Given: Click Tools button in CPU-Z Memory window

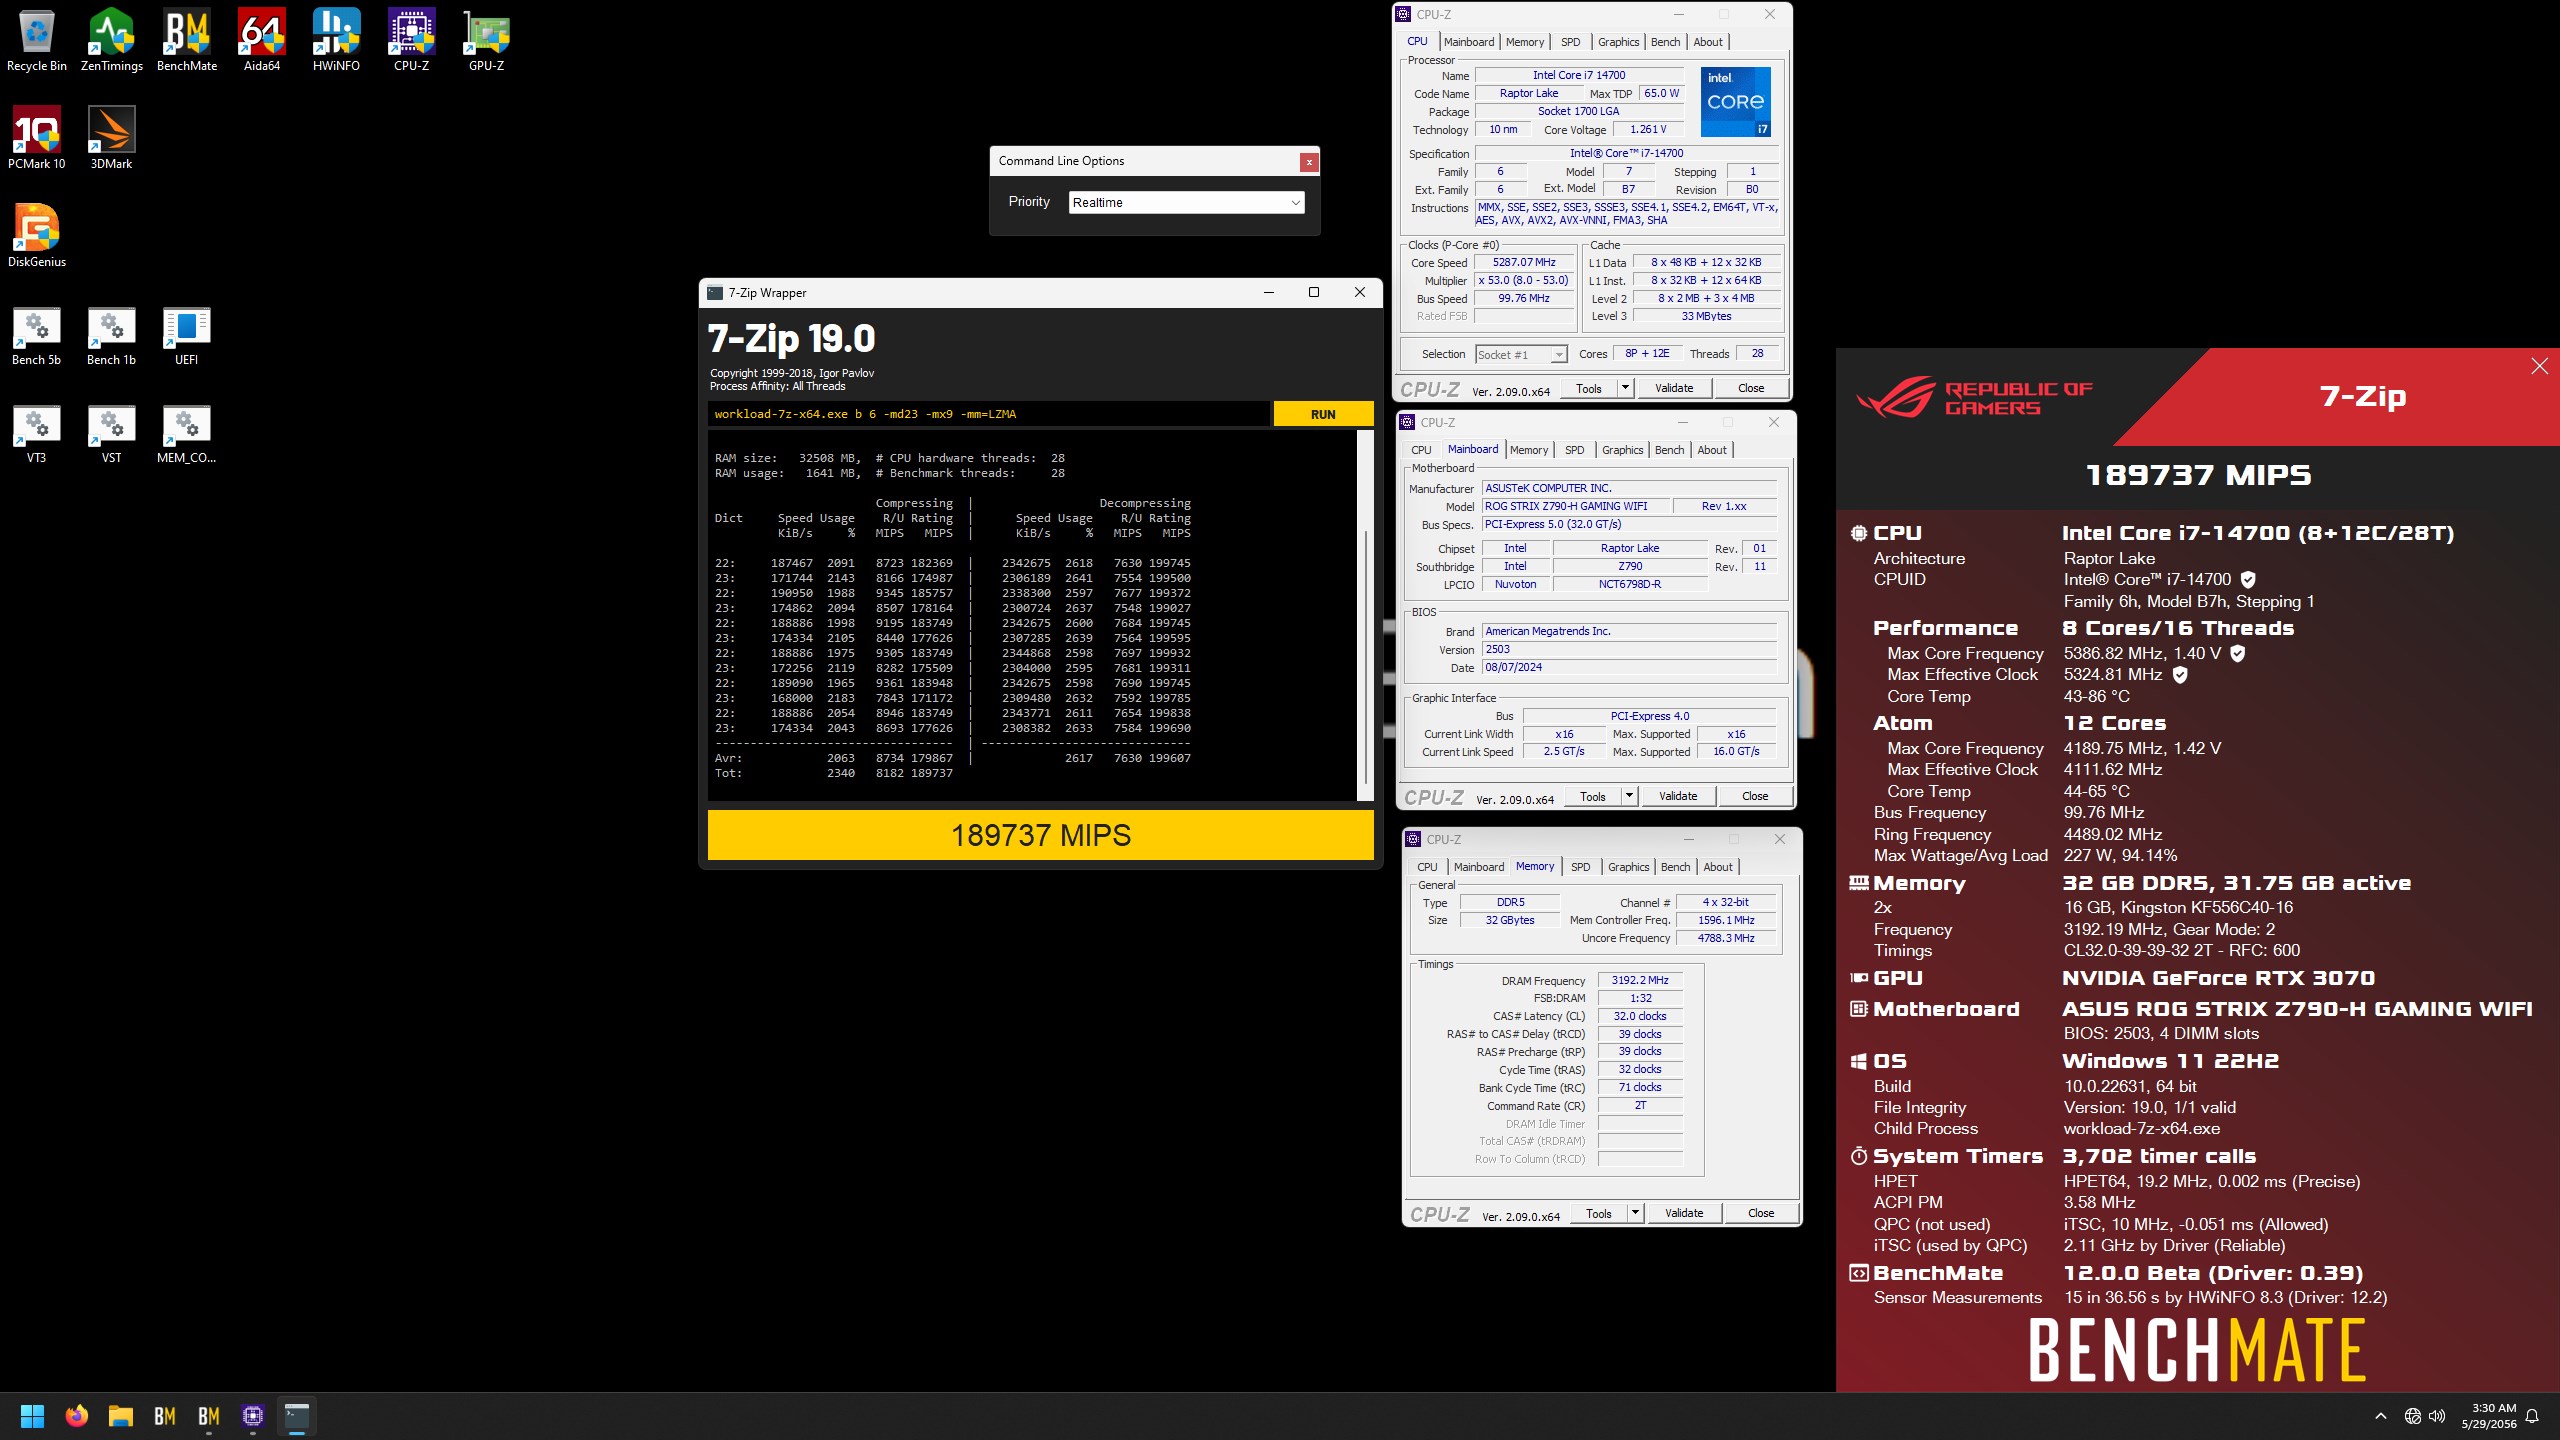Looking at the screenshot, I should [1599, 1213].
